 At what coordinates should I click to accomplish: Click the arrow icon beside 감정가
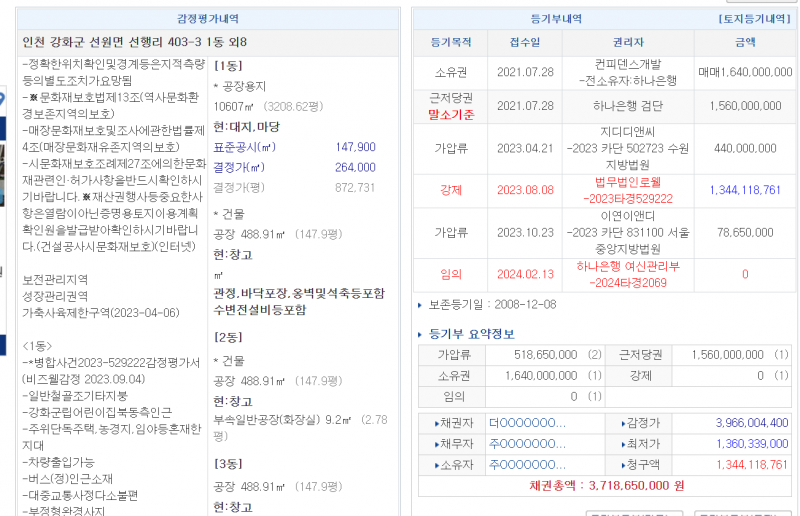coord(624,423)
